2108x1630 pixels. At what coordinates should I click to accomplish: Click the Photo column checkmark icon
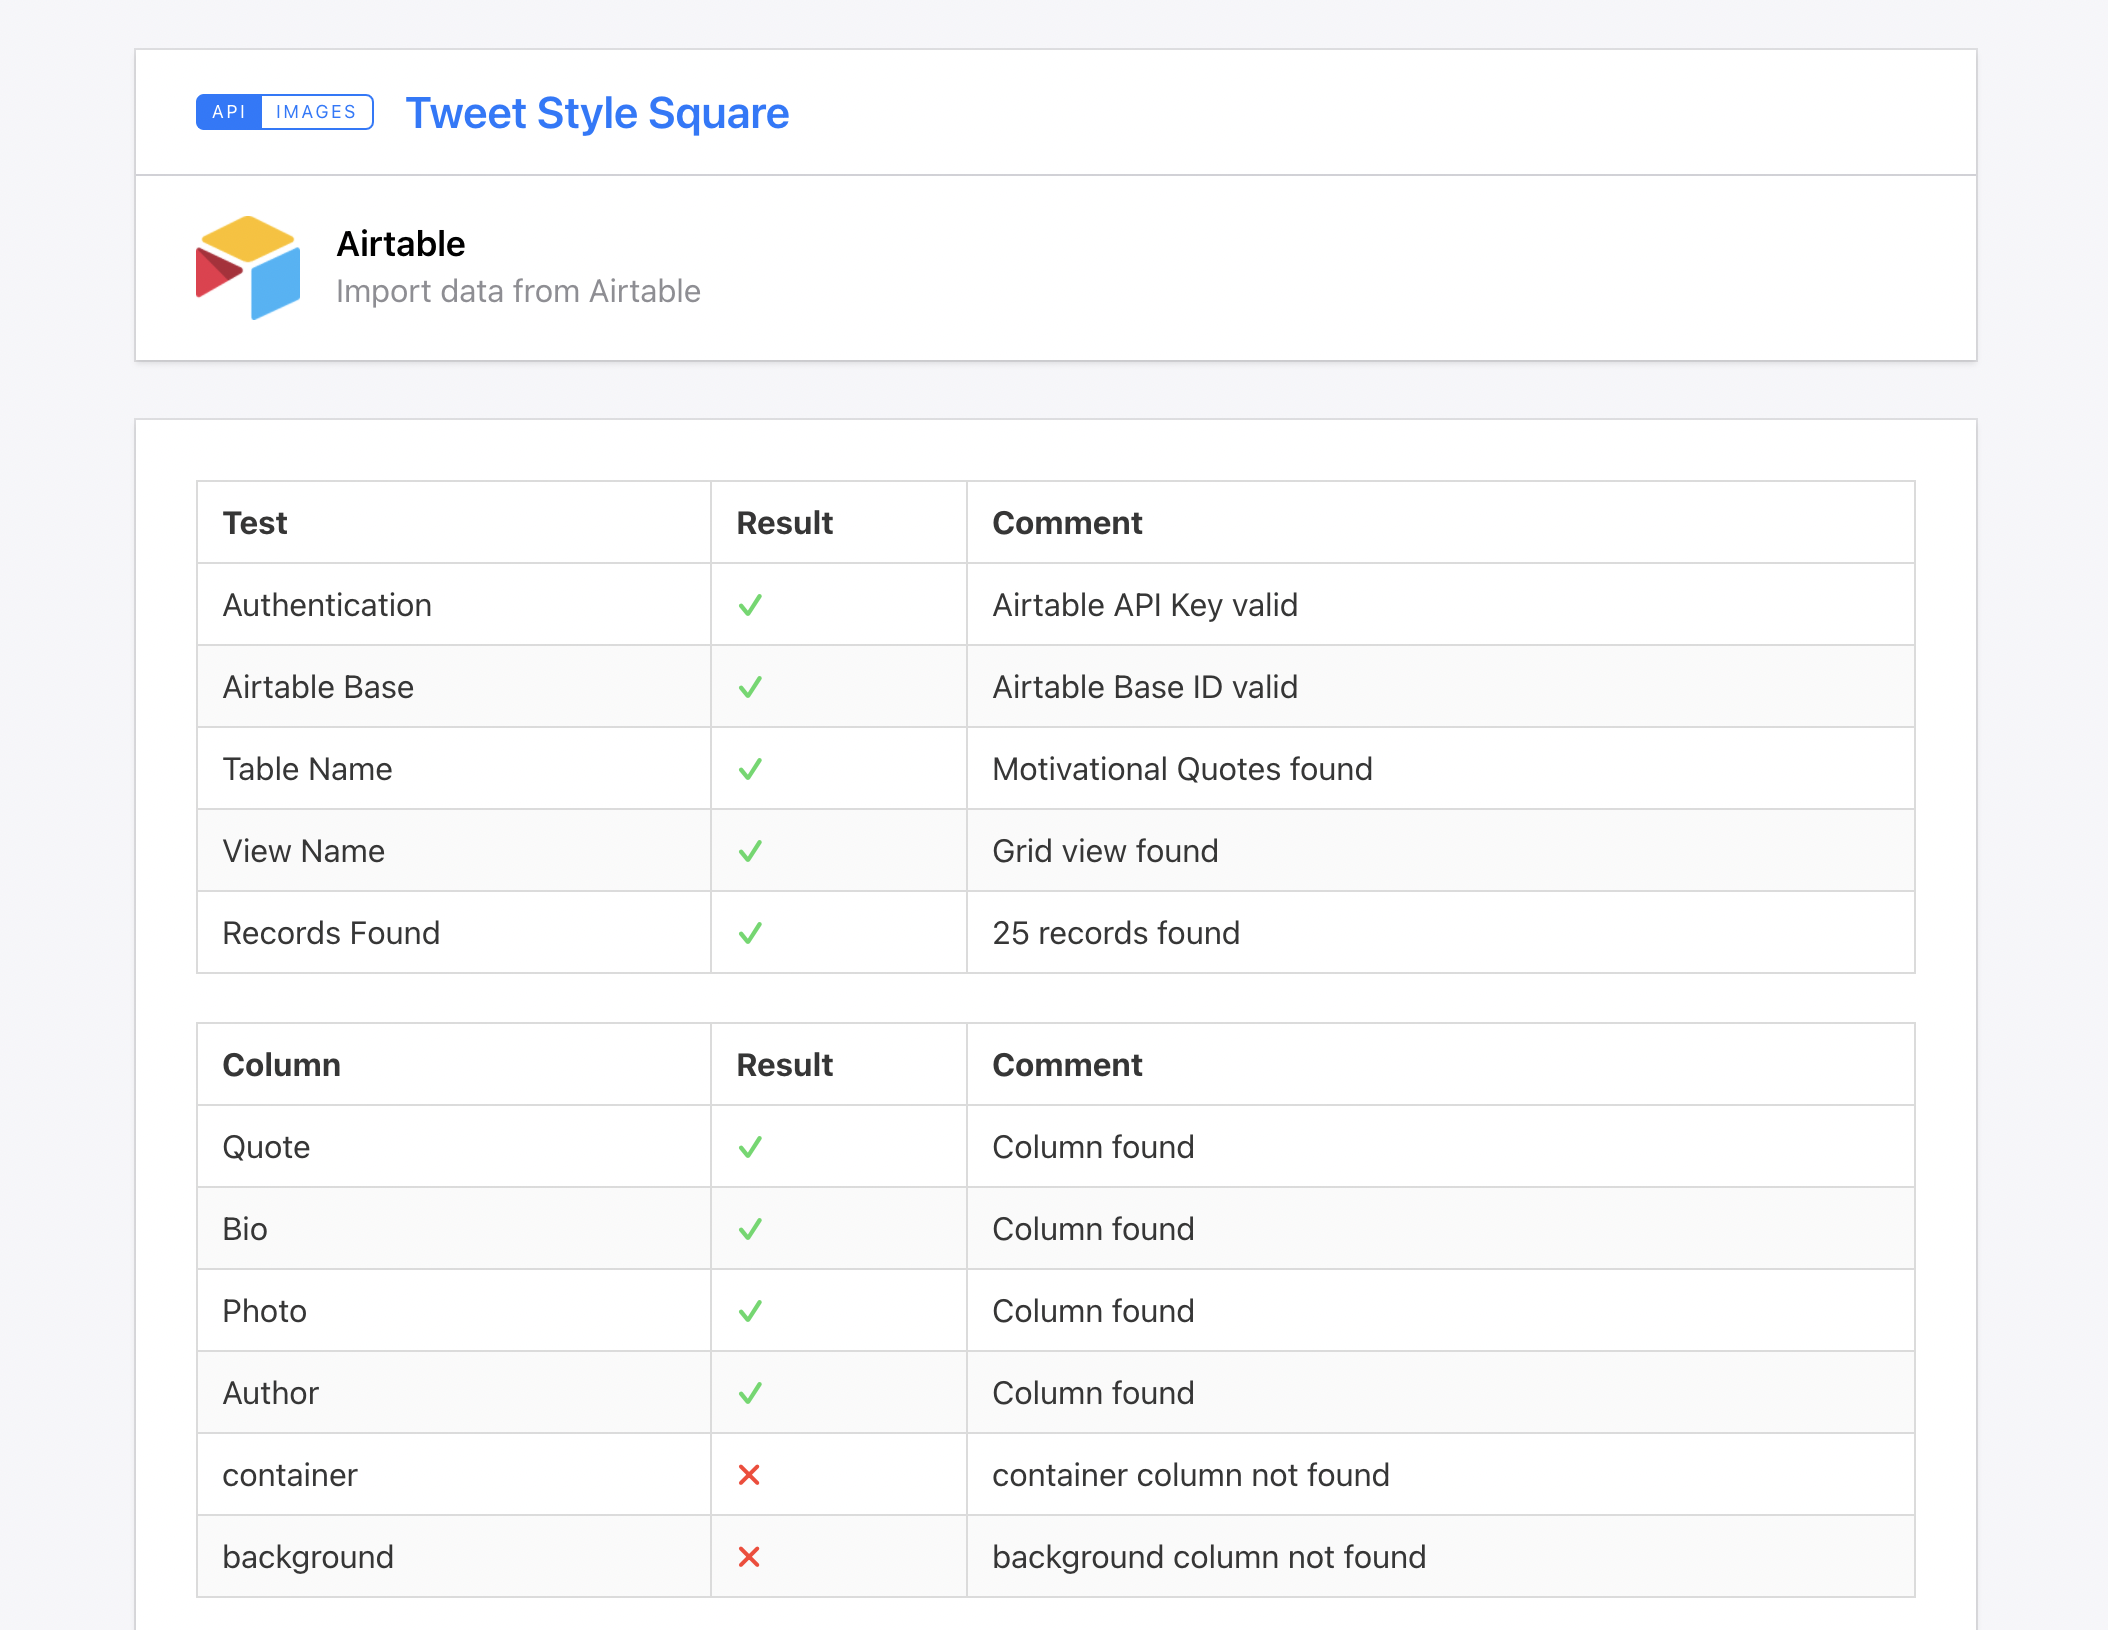(x=750, y=1311)
